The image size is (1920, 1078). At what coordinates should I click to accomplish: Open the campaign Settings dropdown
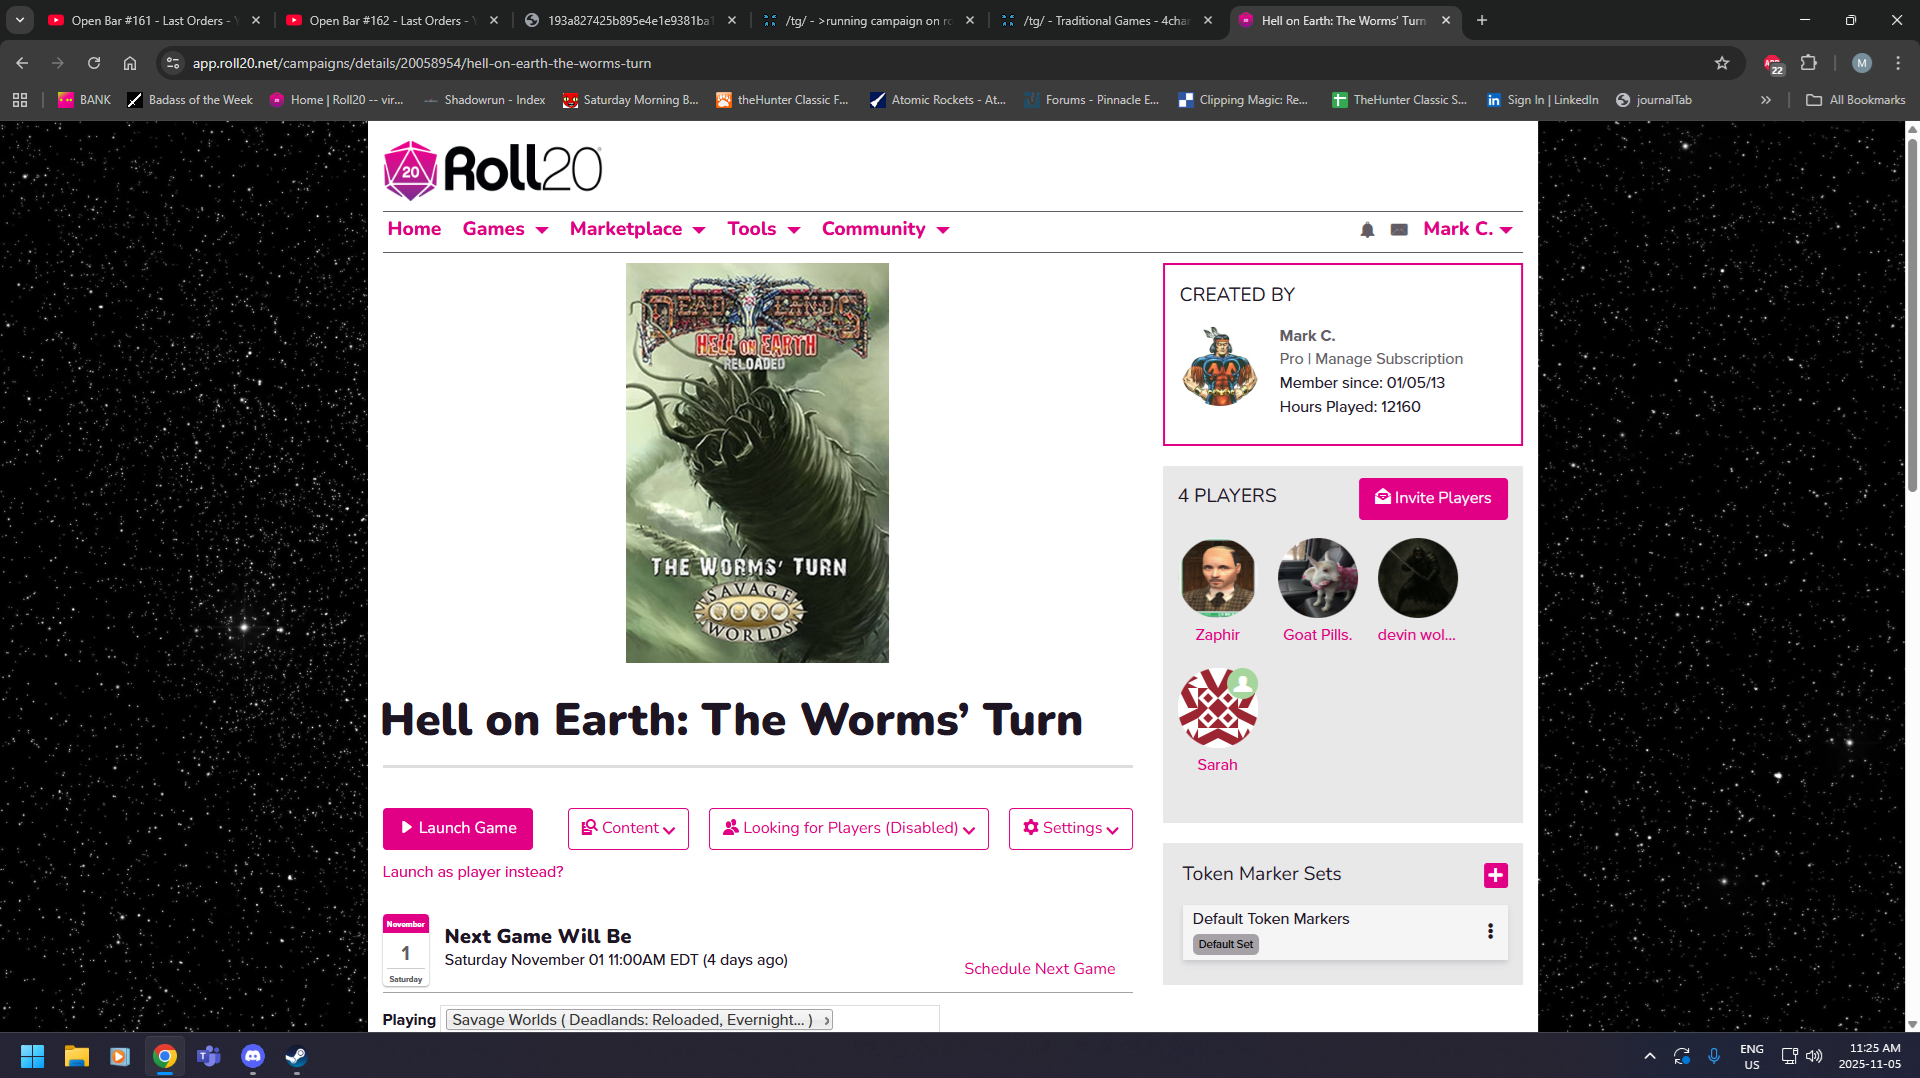[1071, 829]
